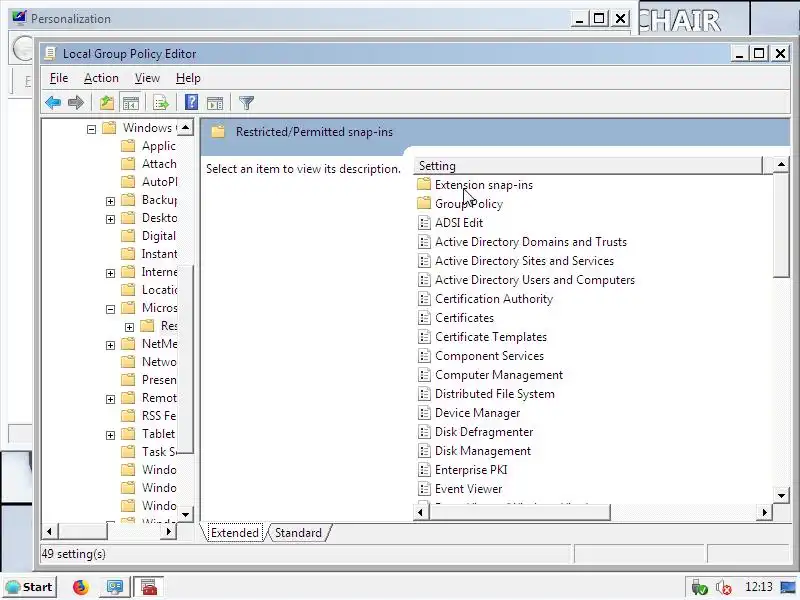The height and width of the screenshot is (600, 800).
Task: Switch to the Standard tab
Action: [298, 533]
